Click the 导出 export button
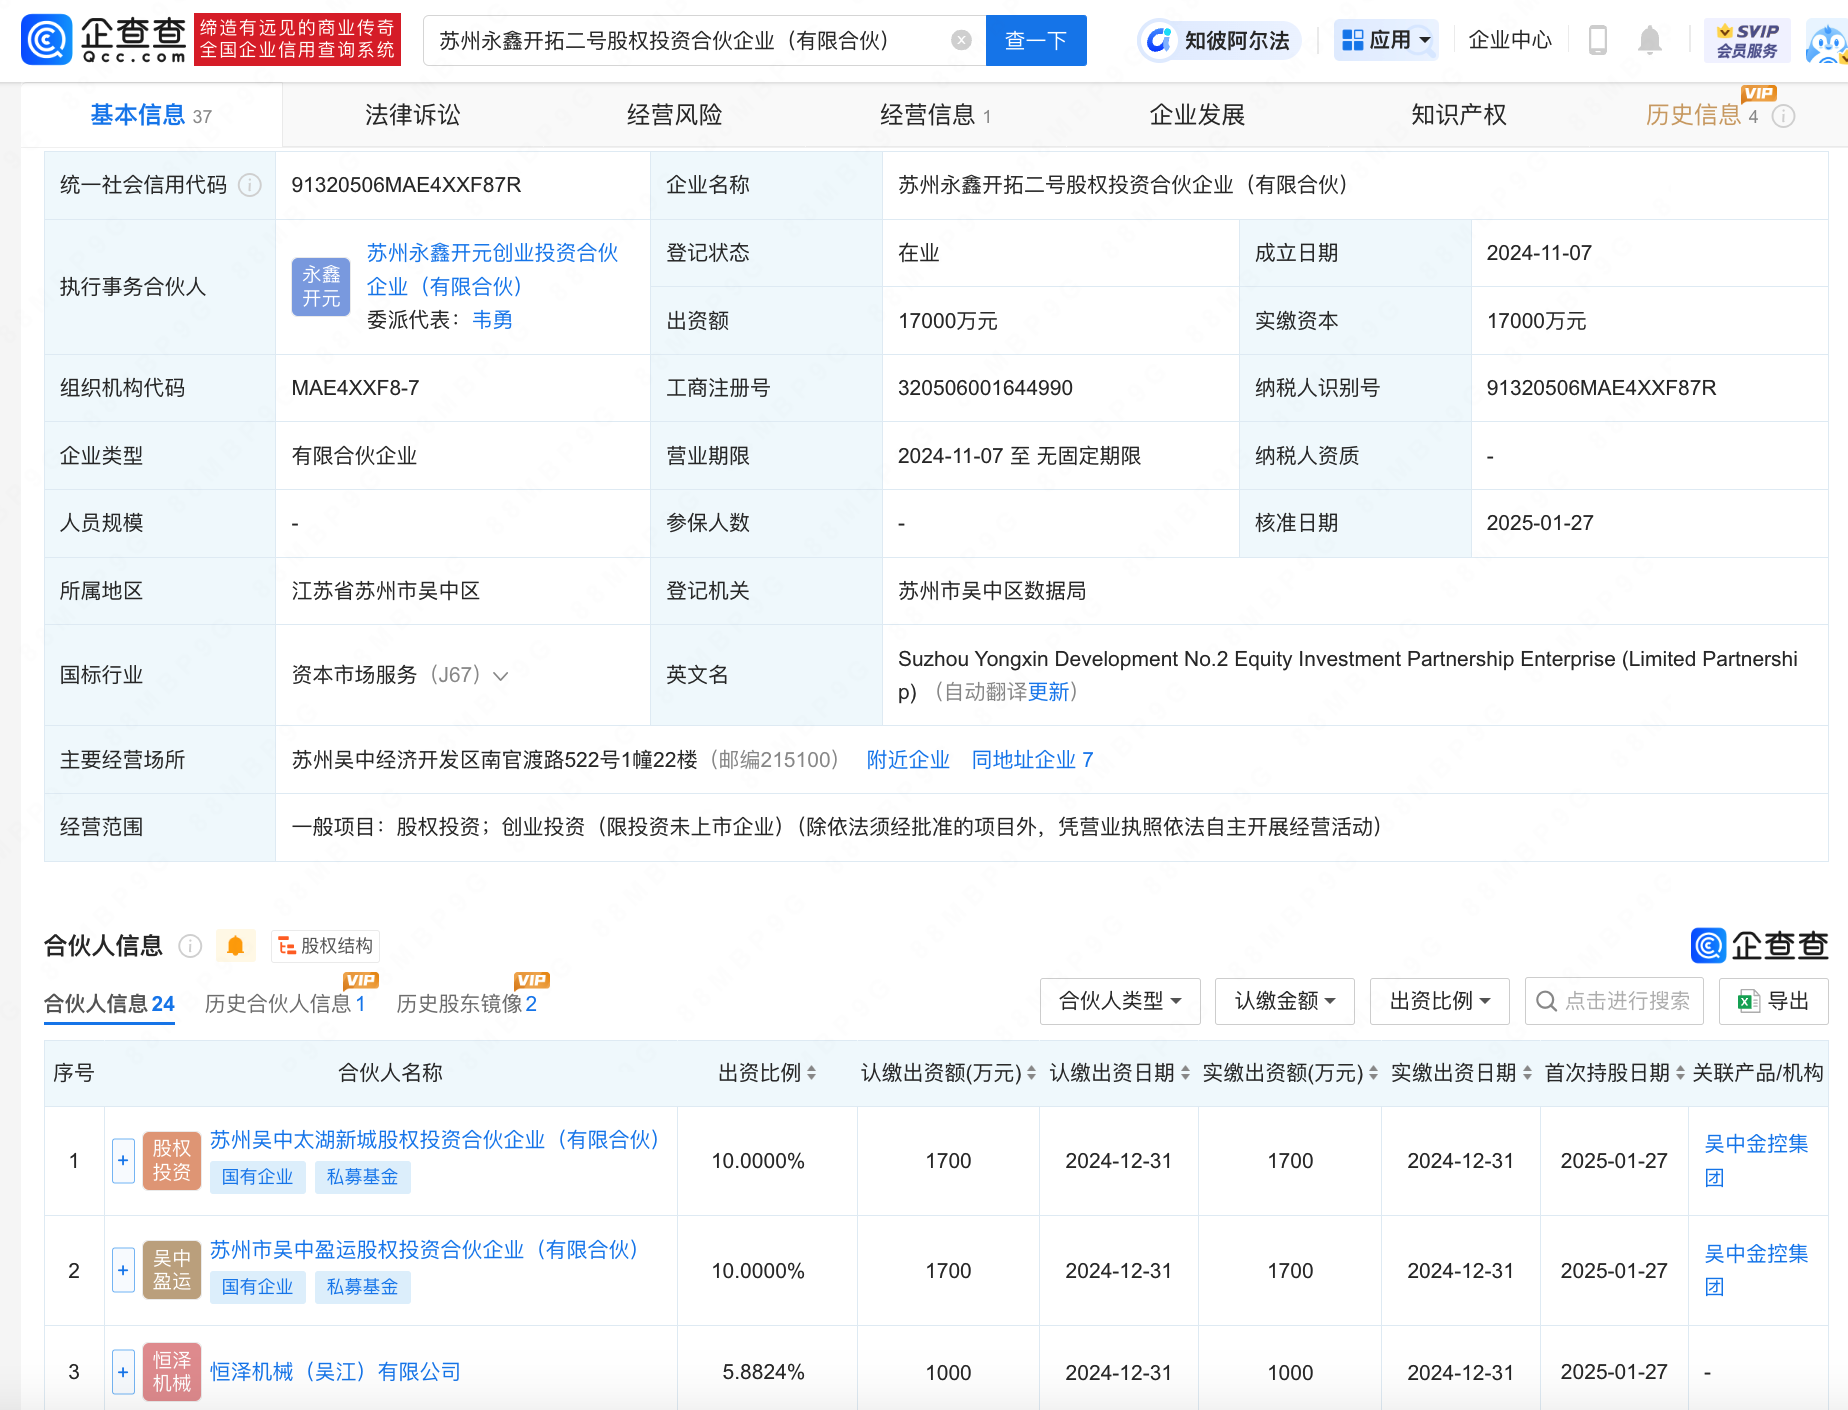The height and width of the screenshot is (1410, 1848). click(x=1774, y=1001)
